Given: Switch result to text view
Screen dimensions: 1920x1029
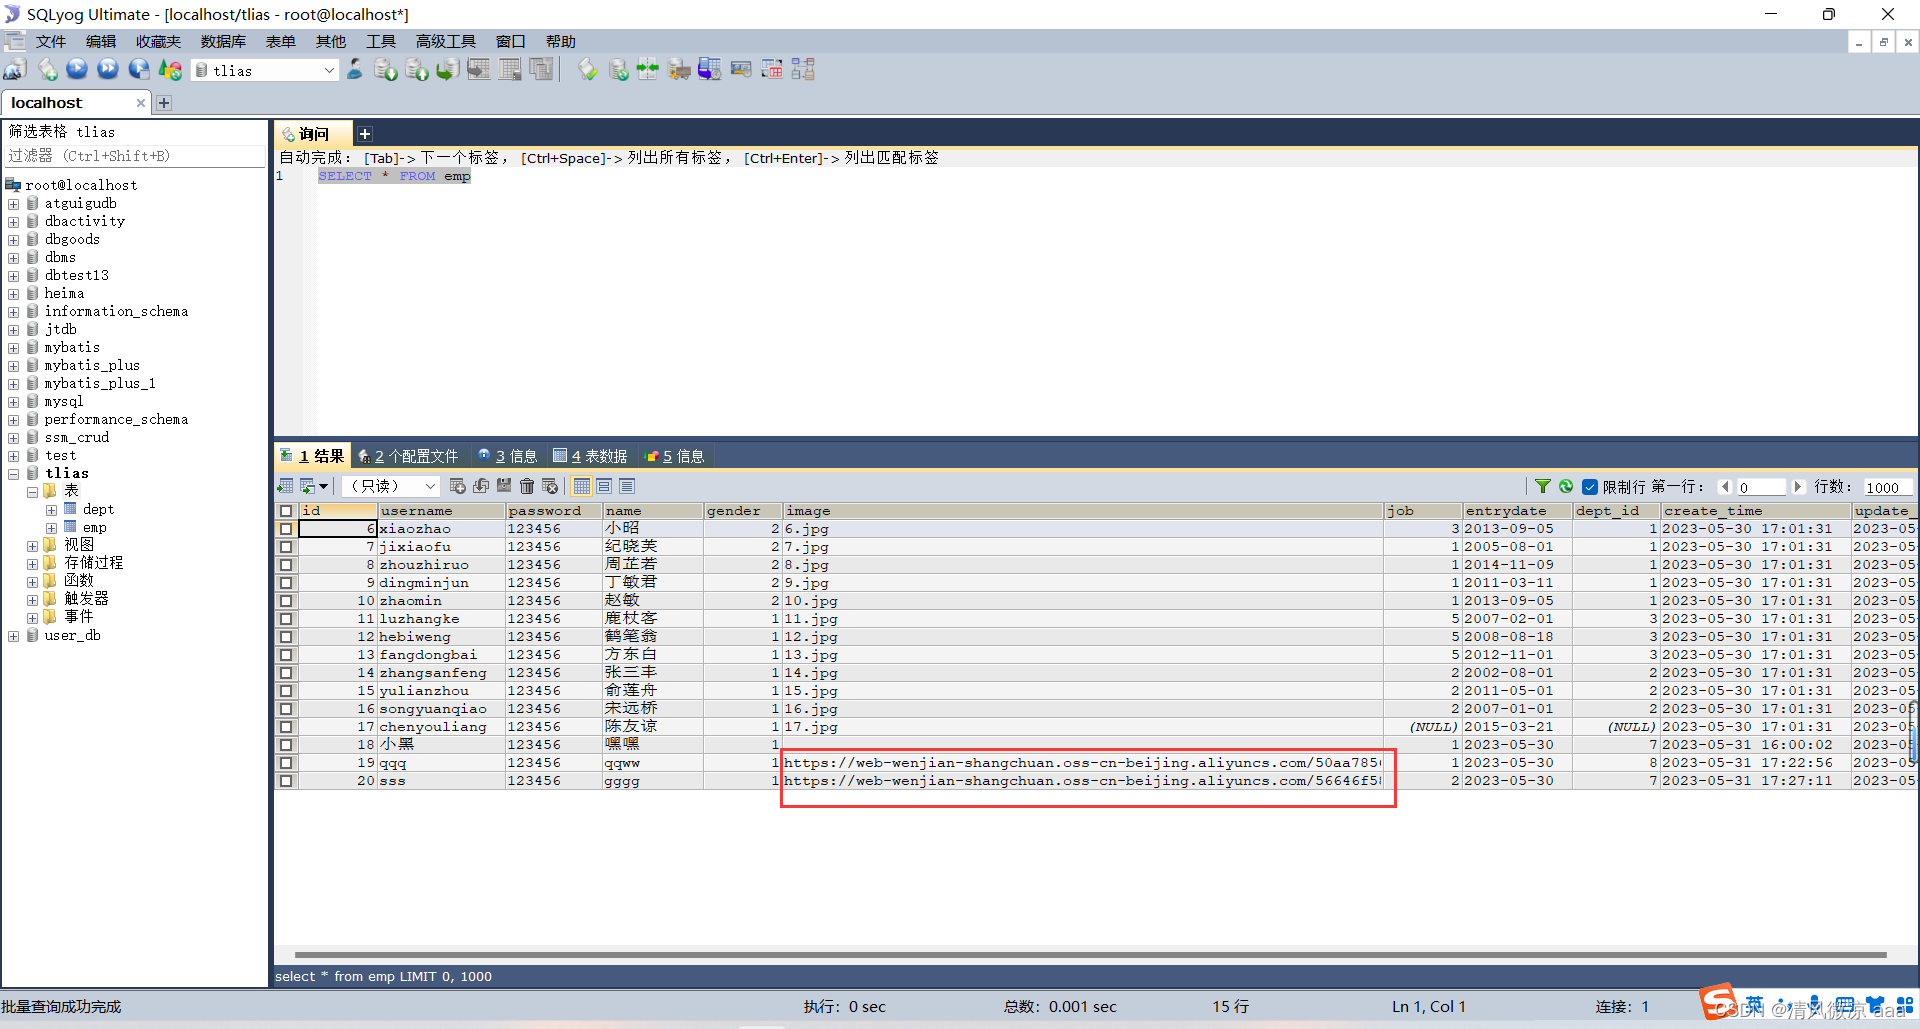Looking at the screenshot, I should pos(627,487).
